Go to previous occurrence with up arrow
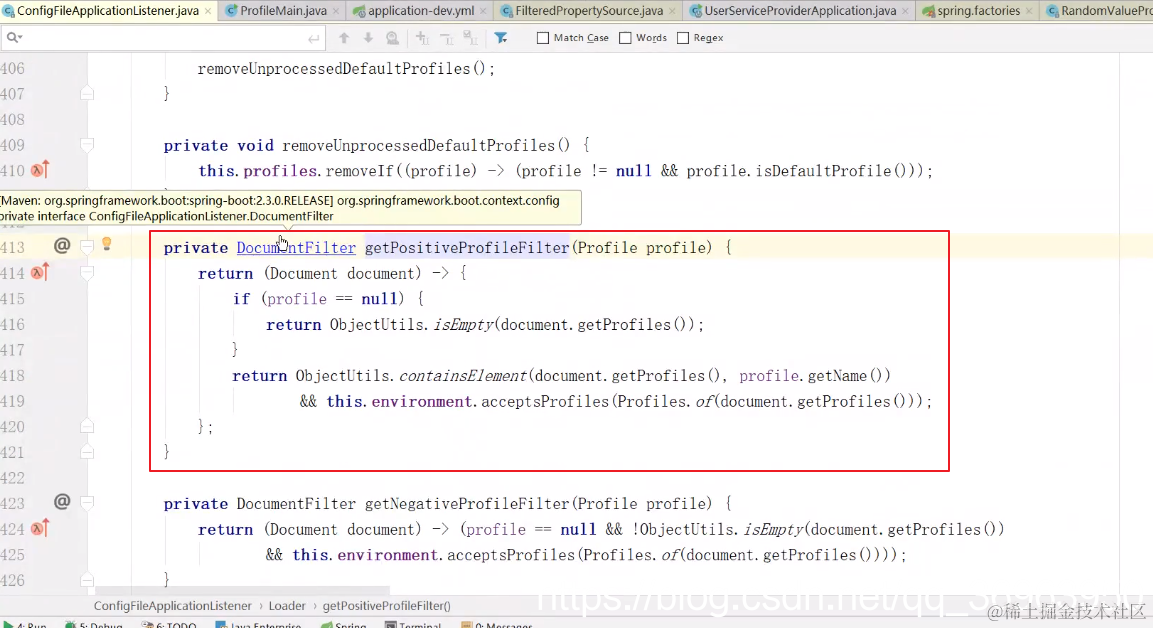The width and height of the screenshot is (1153, 628). [x=343, y=38]
